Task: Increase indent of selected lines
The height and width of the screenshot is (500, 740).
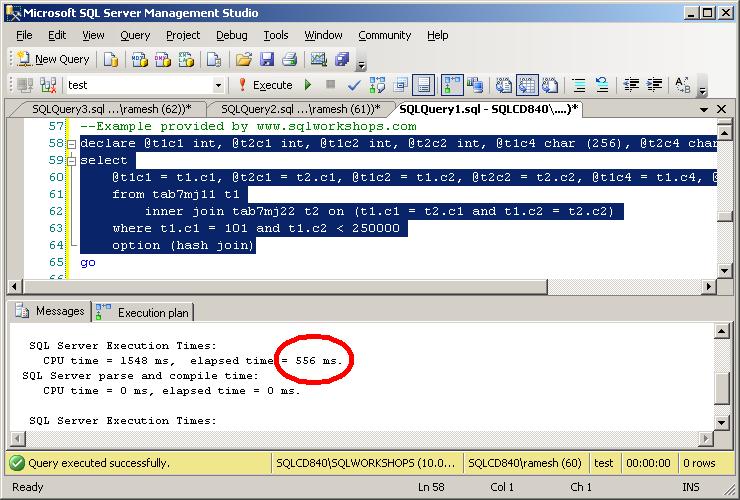Action: pyautogui.click(x=654, y=85)
